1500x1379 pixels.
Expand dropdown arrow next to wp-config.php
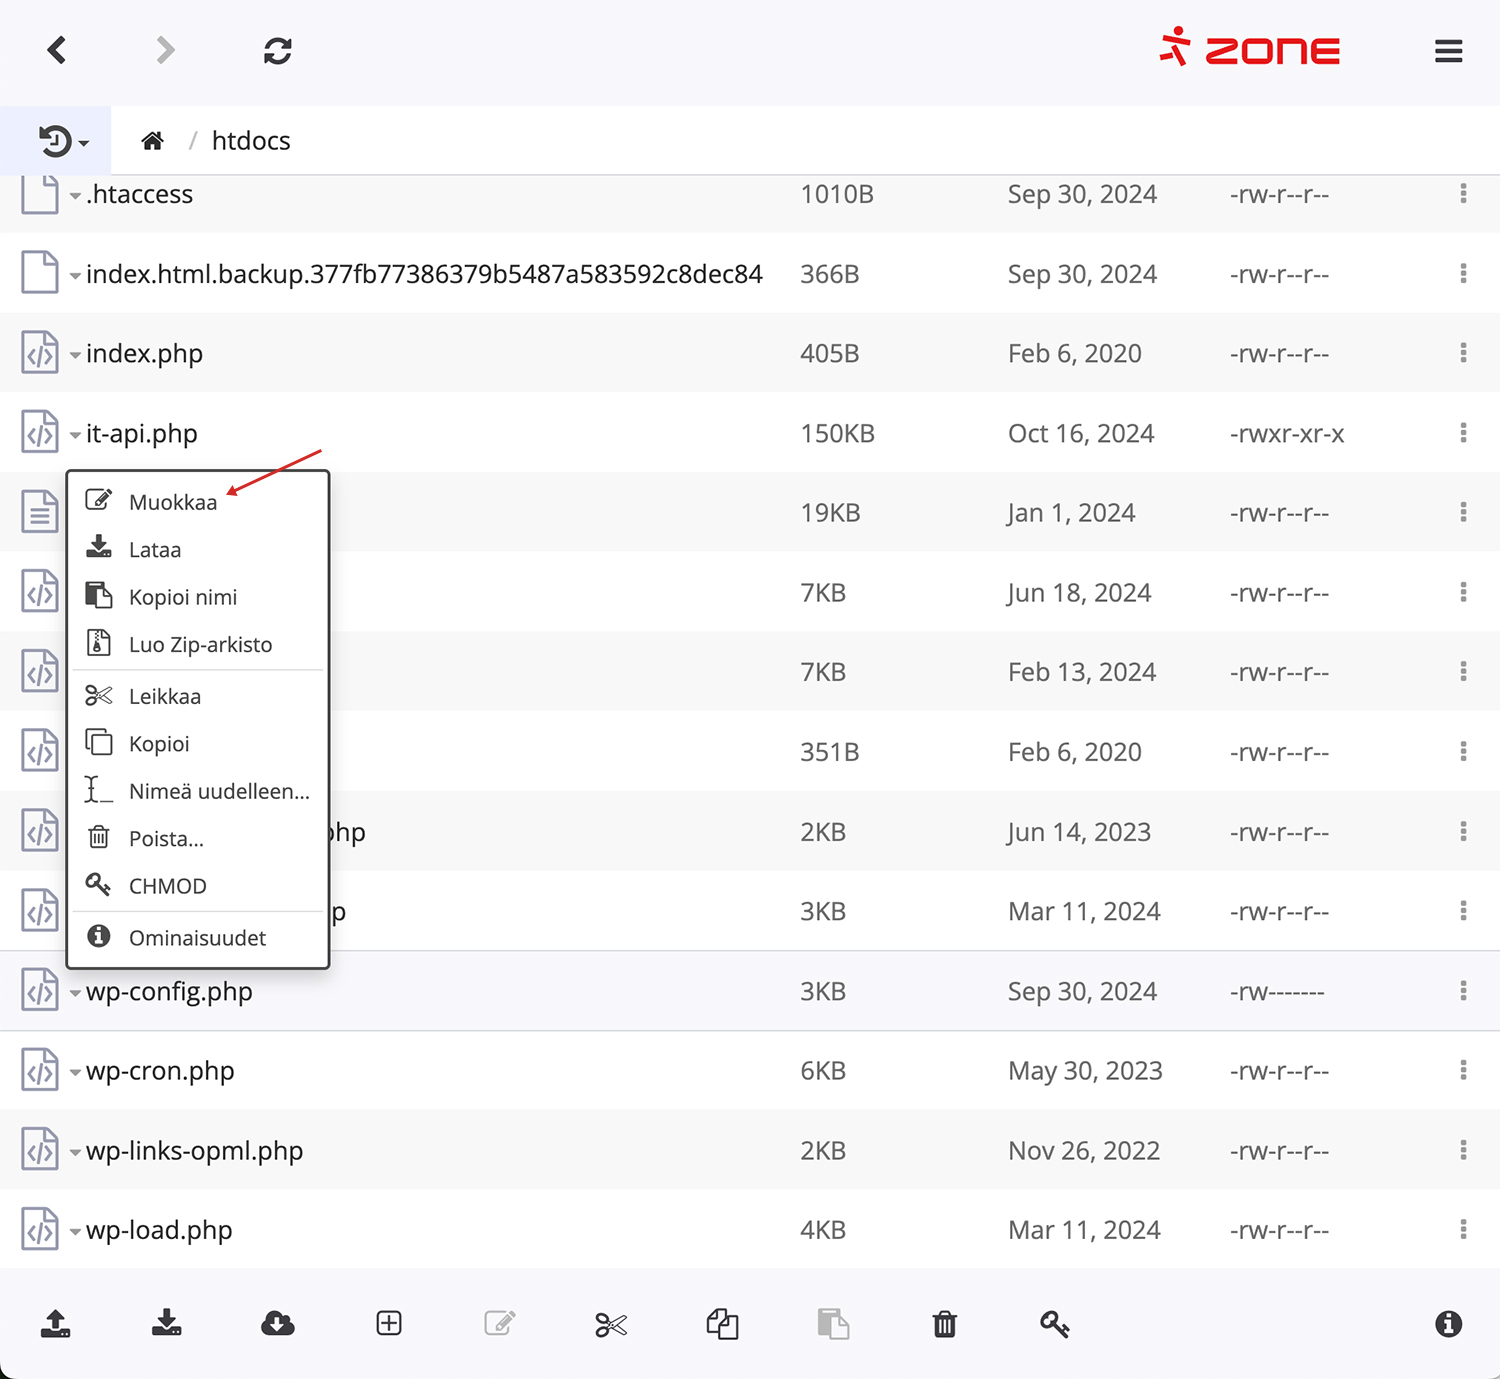[x=75, y=993]
